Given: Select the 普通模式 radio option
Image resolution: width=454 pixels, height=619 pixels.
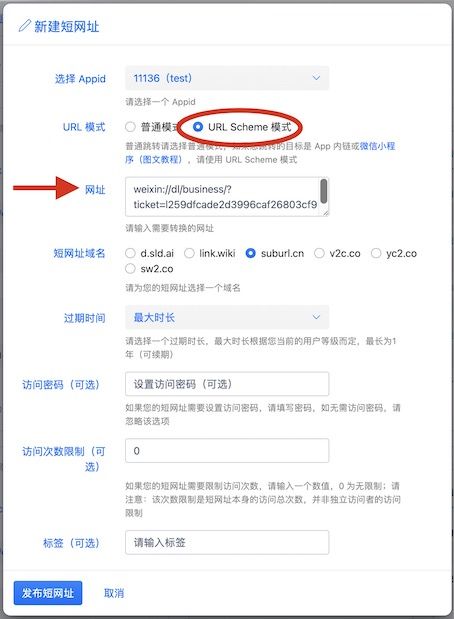Looking at the screenshot, I should pyautogui.click(x=130, y=127).
